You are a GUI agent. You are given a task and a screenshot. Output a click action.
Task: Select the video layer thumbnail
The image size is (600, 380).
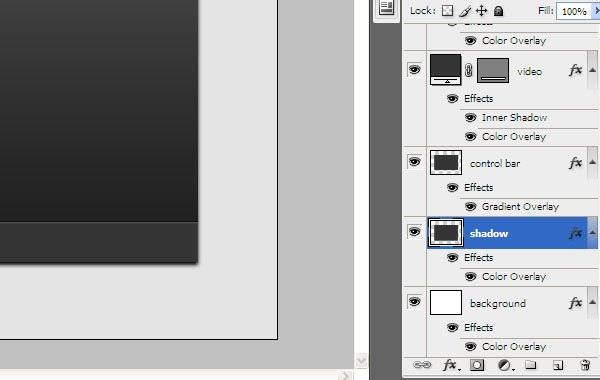[445, 70]
